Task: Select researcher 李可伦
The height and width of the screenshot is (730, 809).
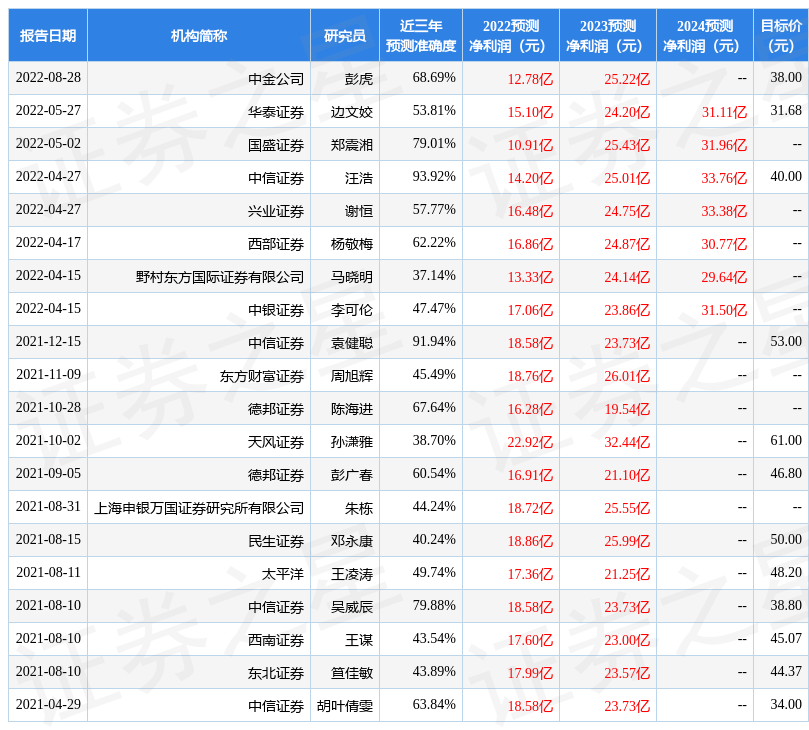Action: click(352, 310)
